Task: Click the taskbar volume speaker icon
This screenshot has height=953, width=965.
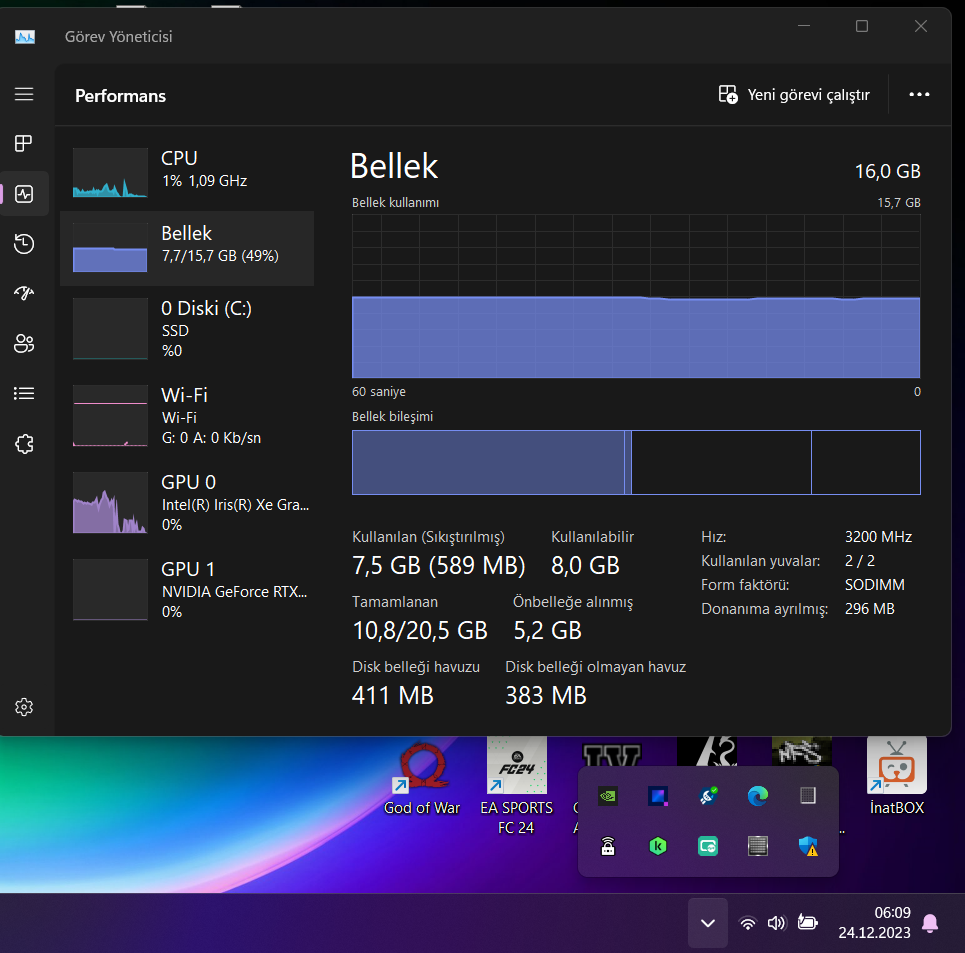Action: 777,923
